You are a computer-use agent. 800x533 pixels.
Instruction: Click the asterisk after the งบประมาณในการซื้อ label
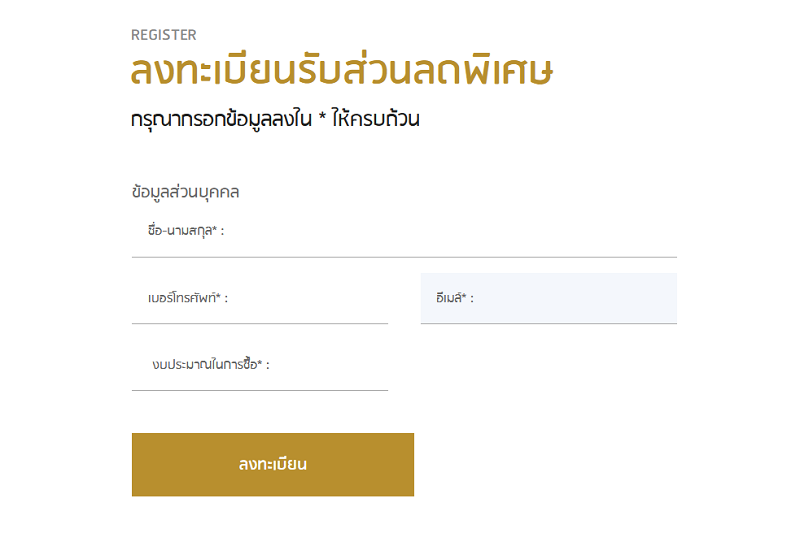(260, 362)
